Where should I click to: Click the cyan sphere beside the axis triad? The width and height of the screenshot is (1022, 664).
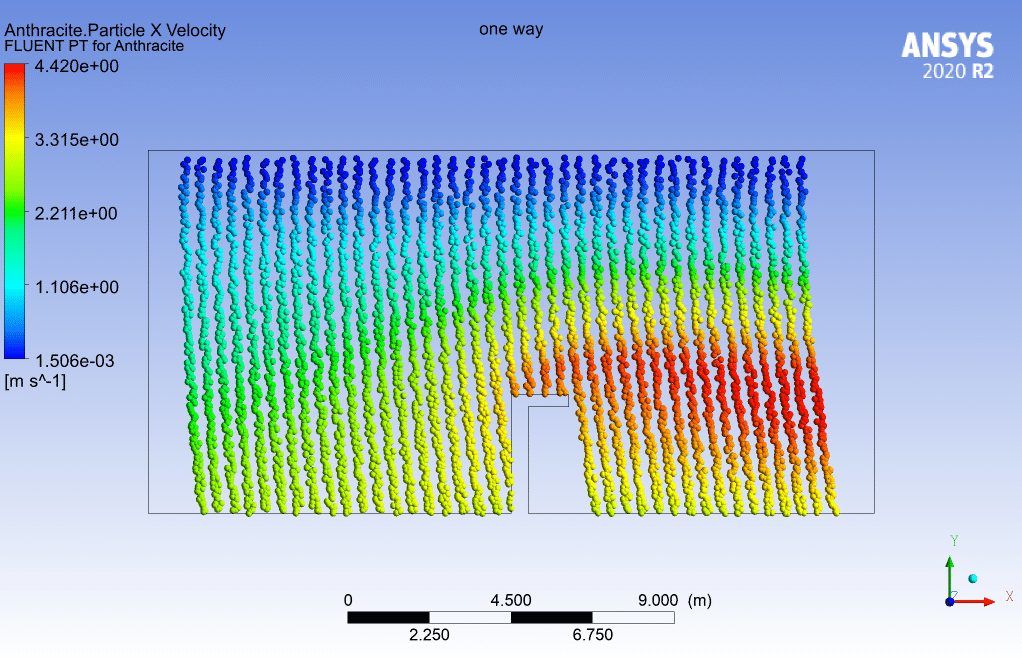pos(973,578)
